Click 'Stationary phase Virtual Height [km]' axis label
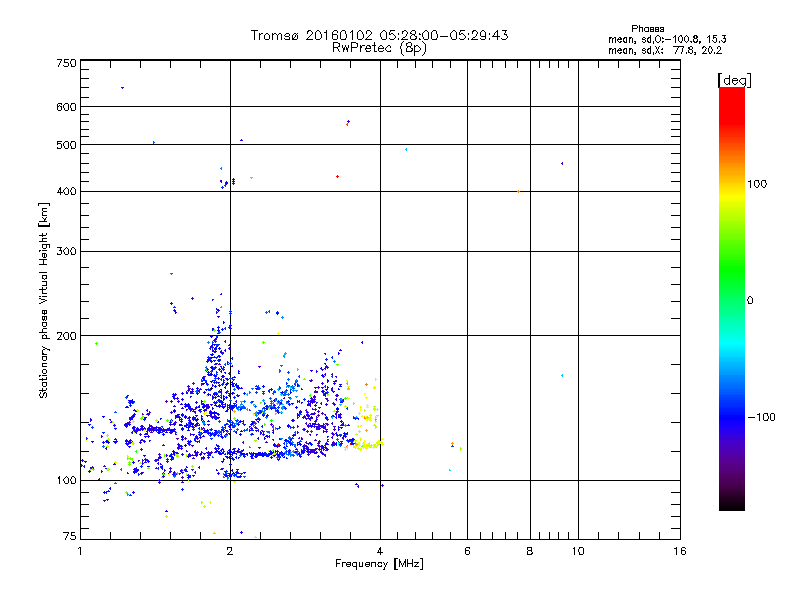Image resolution: width=800 pixels, height=600 pixels. click(x=44, y=301)
